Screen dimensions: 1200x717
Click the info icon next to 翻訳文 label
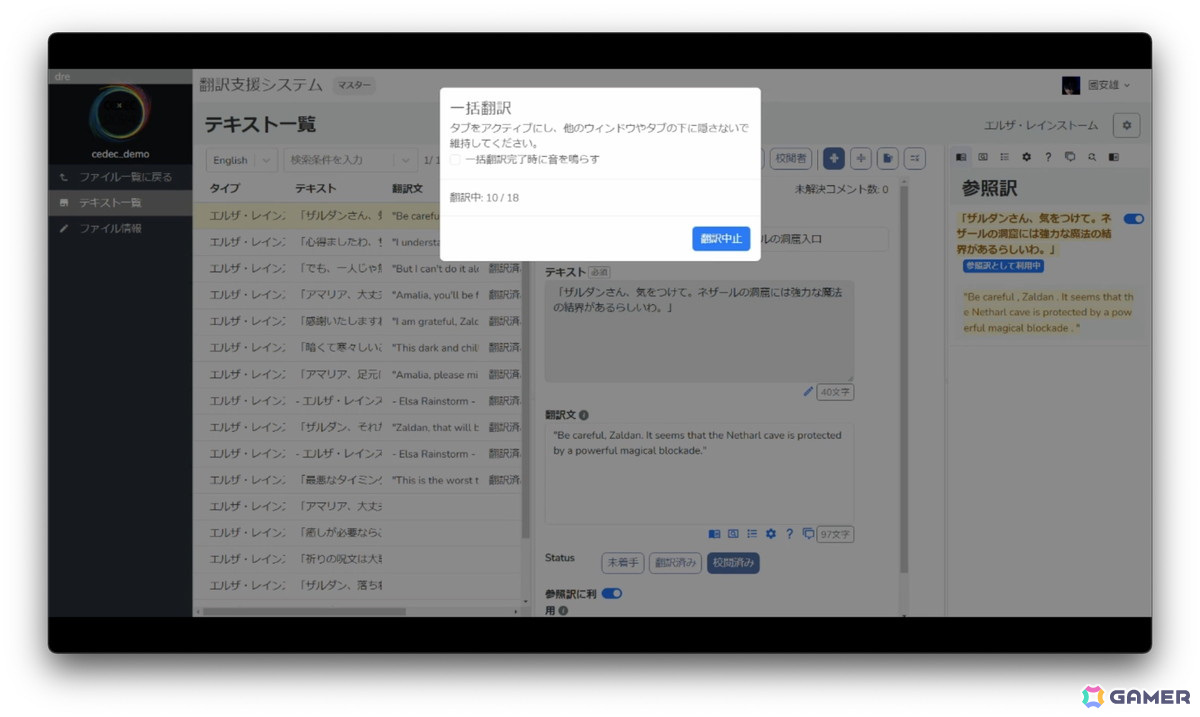(584, 415)
